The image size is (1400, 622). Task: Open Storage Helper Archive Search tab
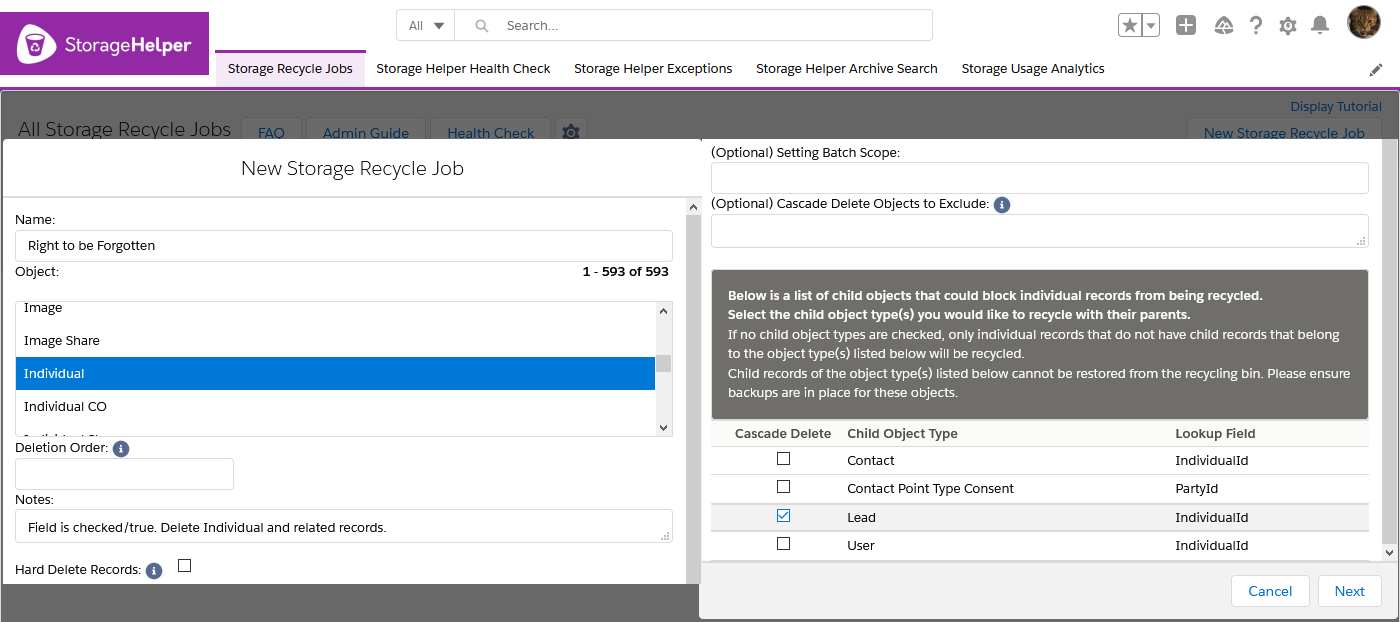click(x=847, y=69)
